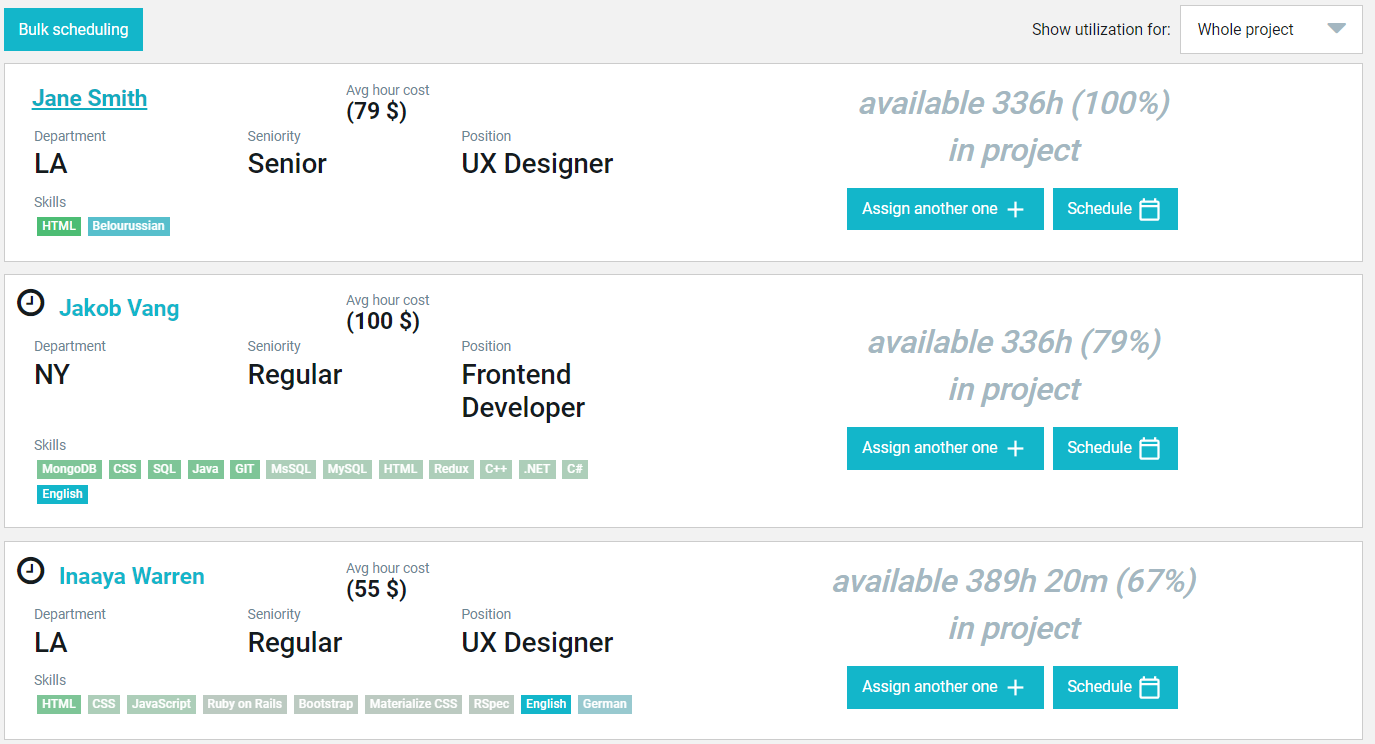The height and width of the screenshot is (744, 1375).
Task: Click the Bulk scheduling button
Action: coord(73,30)
